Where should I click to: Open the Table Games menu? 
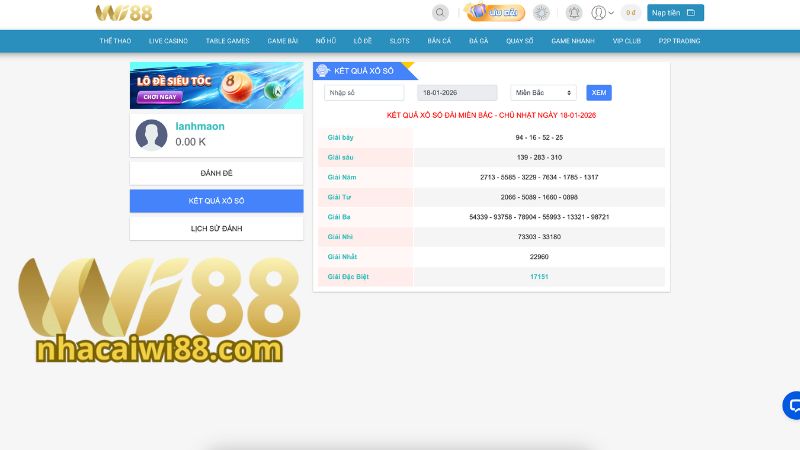click(228, 41)
